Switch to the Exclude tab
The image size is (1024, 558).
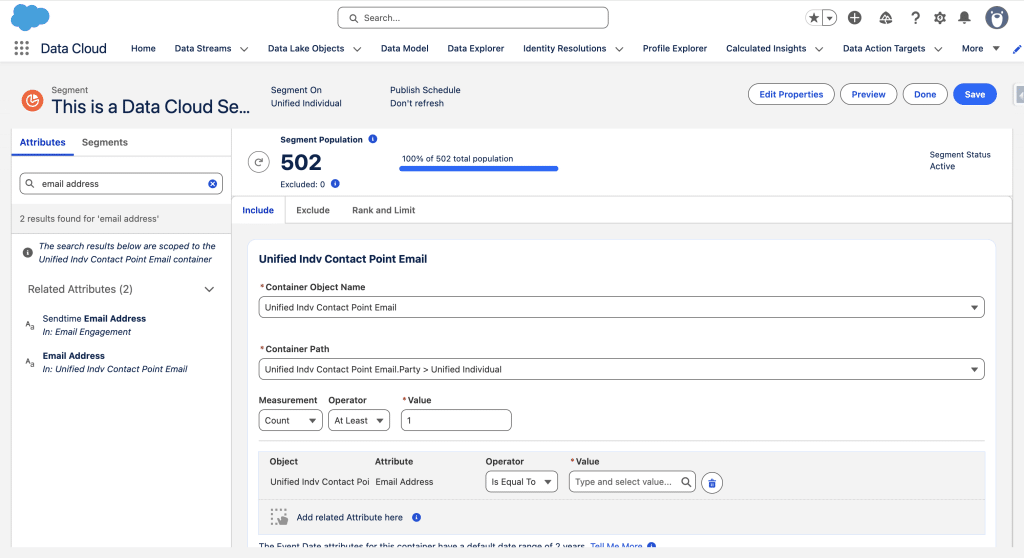pyautogui.click(x=312, y=210)
